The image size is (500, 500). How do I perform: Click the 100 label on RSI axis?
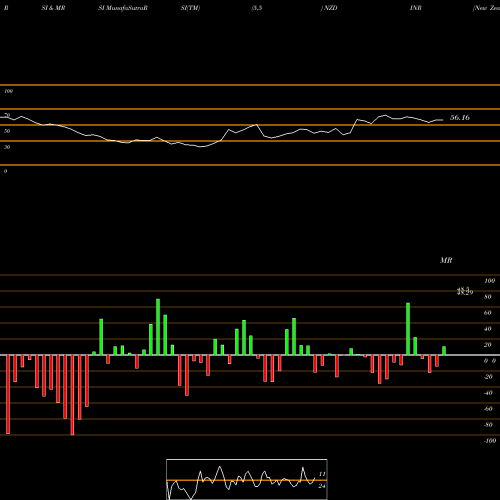pyautogui.click(x=9, y=91)
